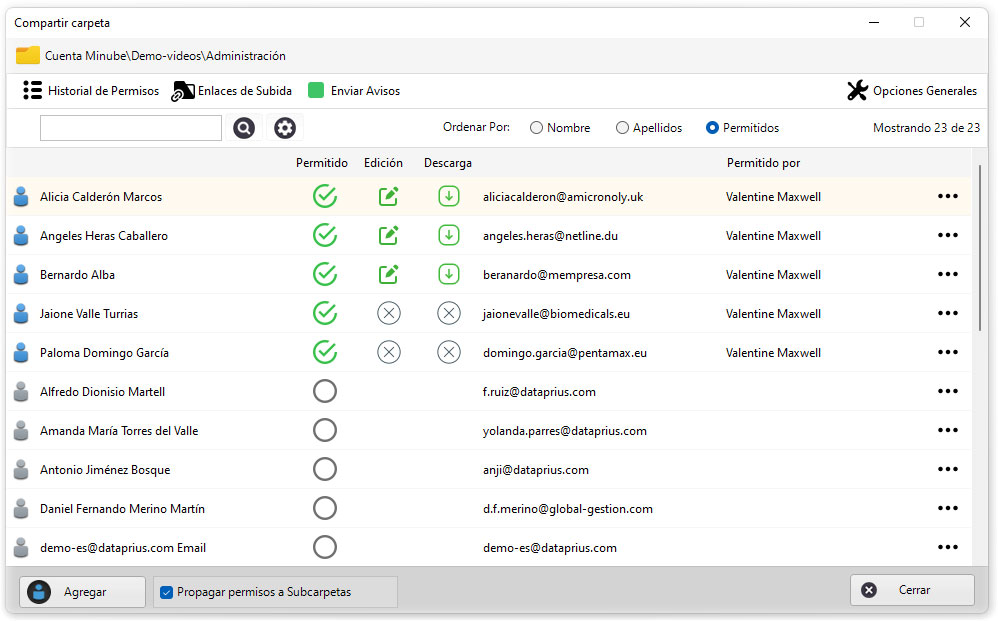Open options menu for Jaione Valle Turrias
This screenshot has width=998, height=621.
pyautogui.click(x=948, y=313)
